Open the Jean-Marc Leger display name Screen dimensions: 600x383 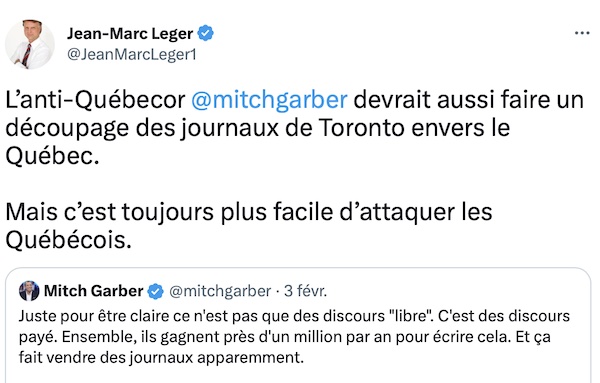pos(130,34)
